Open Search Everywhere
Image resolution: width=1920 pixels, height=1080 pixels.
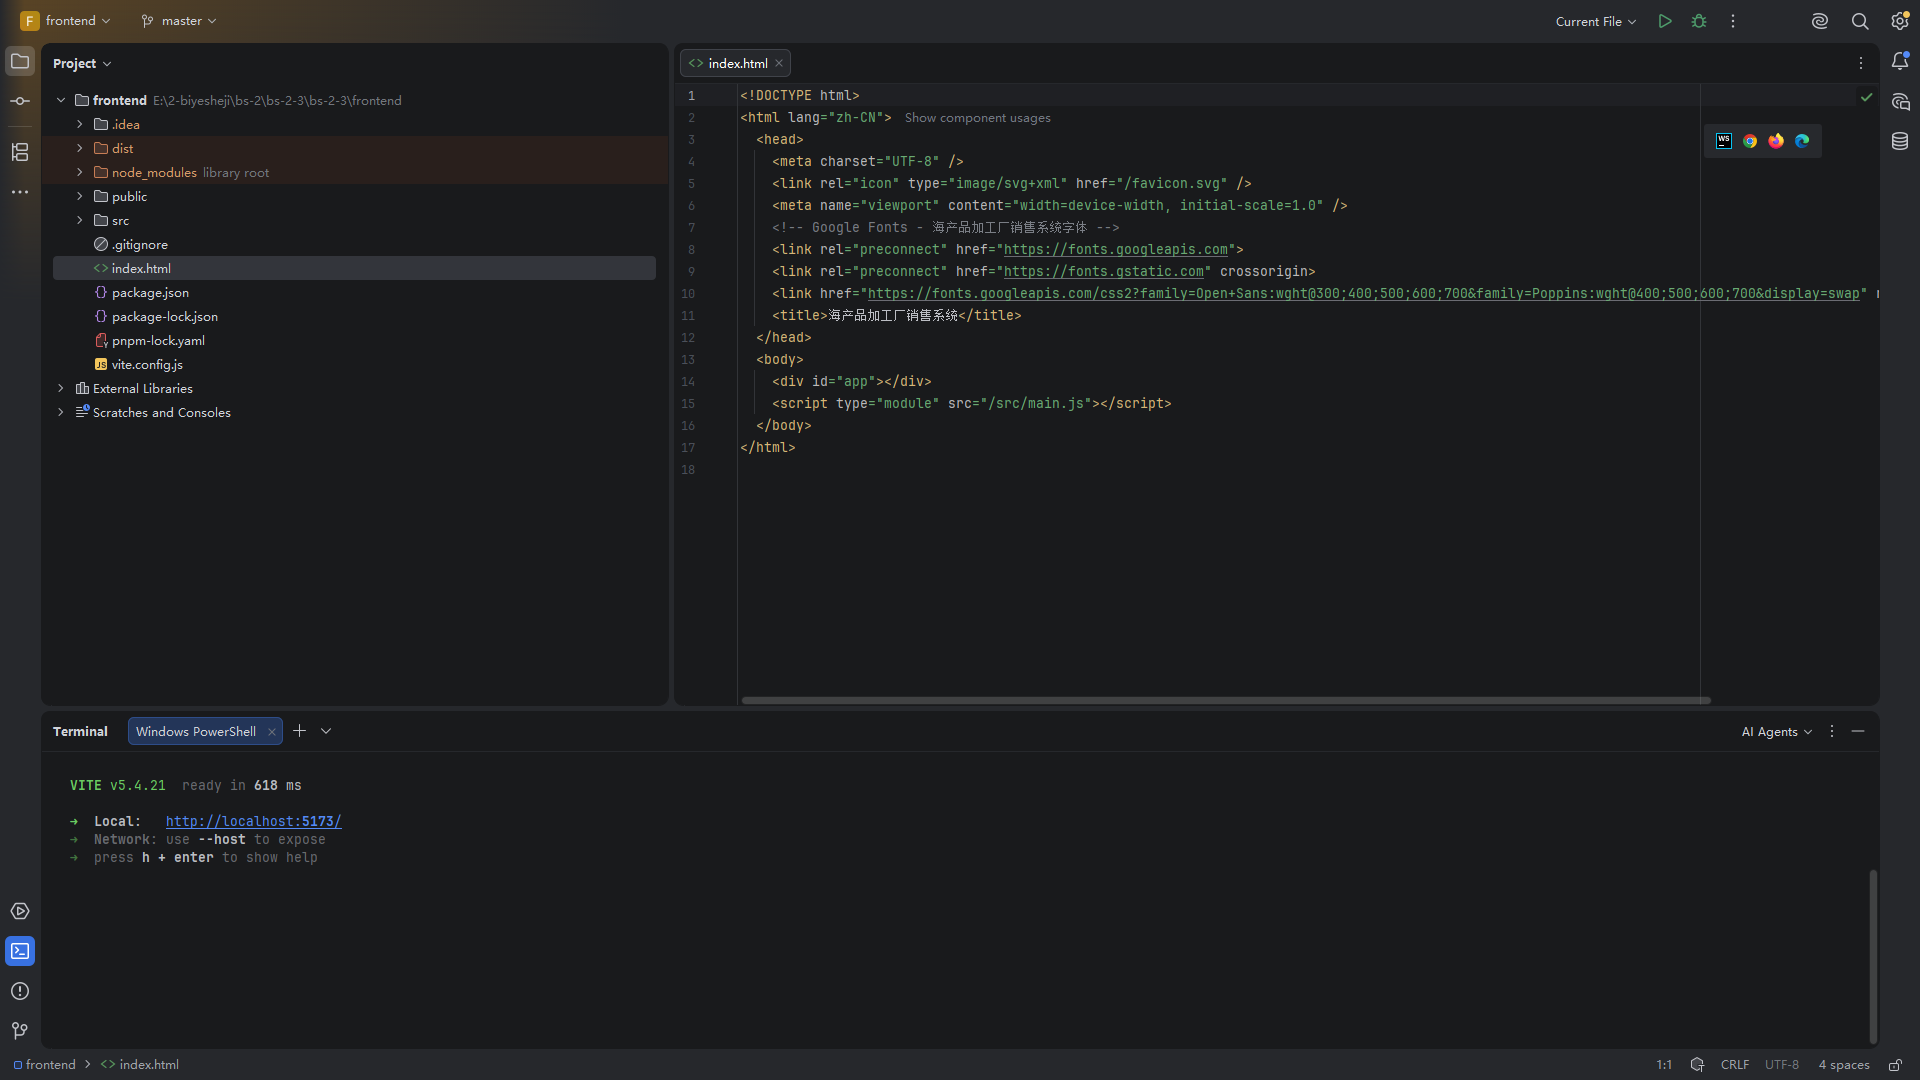click(1860, 21)
